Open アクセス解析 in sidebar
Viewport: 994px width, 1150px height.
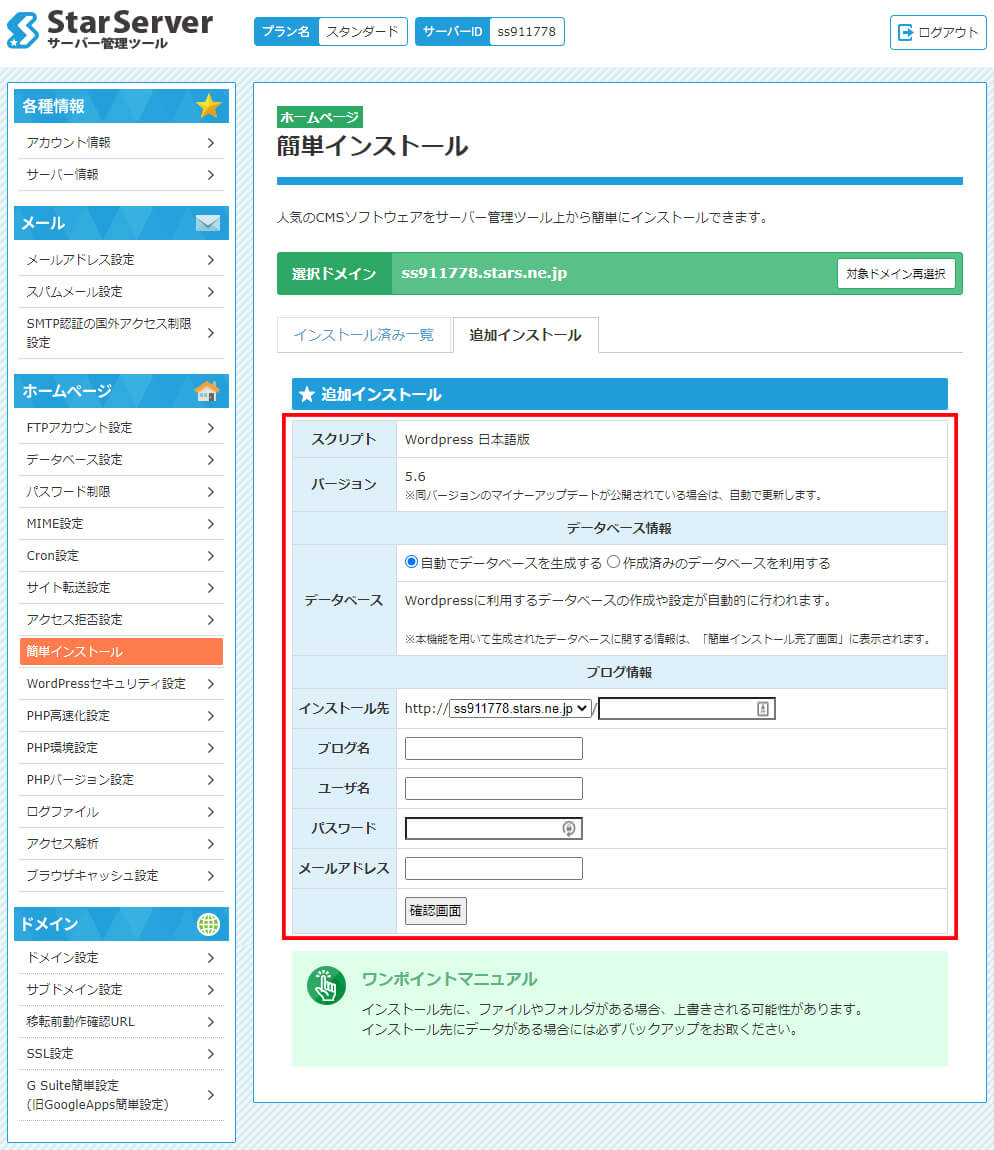[x=121, y=843]
